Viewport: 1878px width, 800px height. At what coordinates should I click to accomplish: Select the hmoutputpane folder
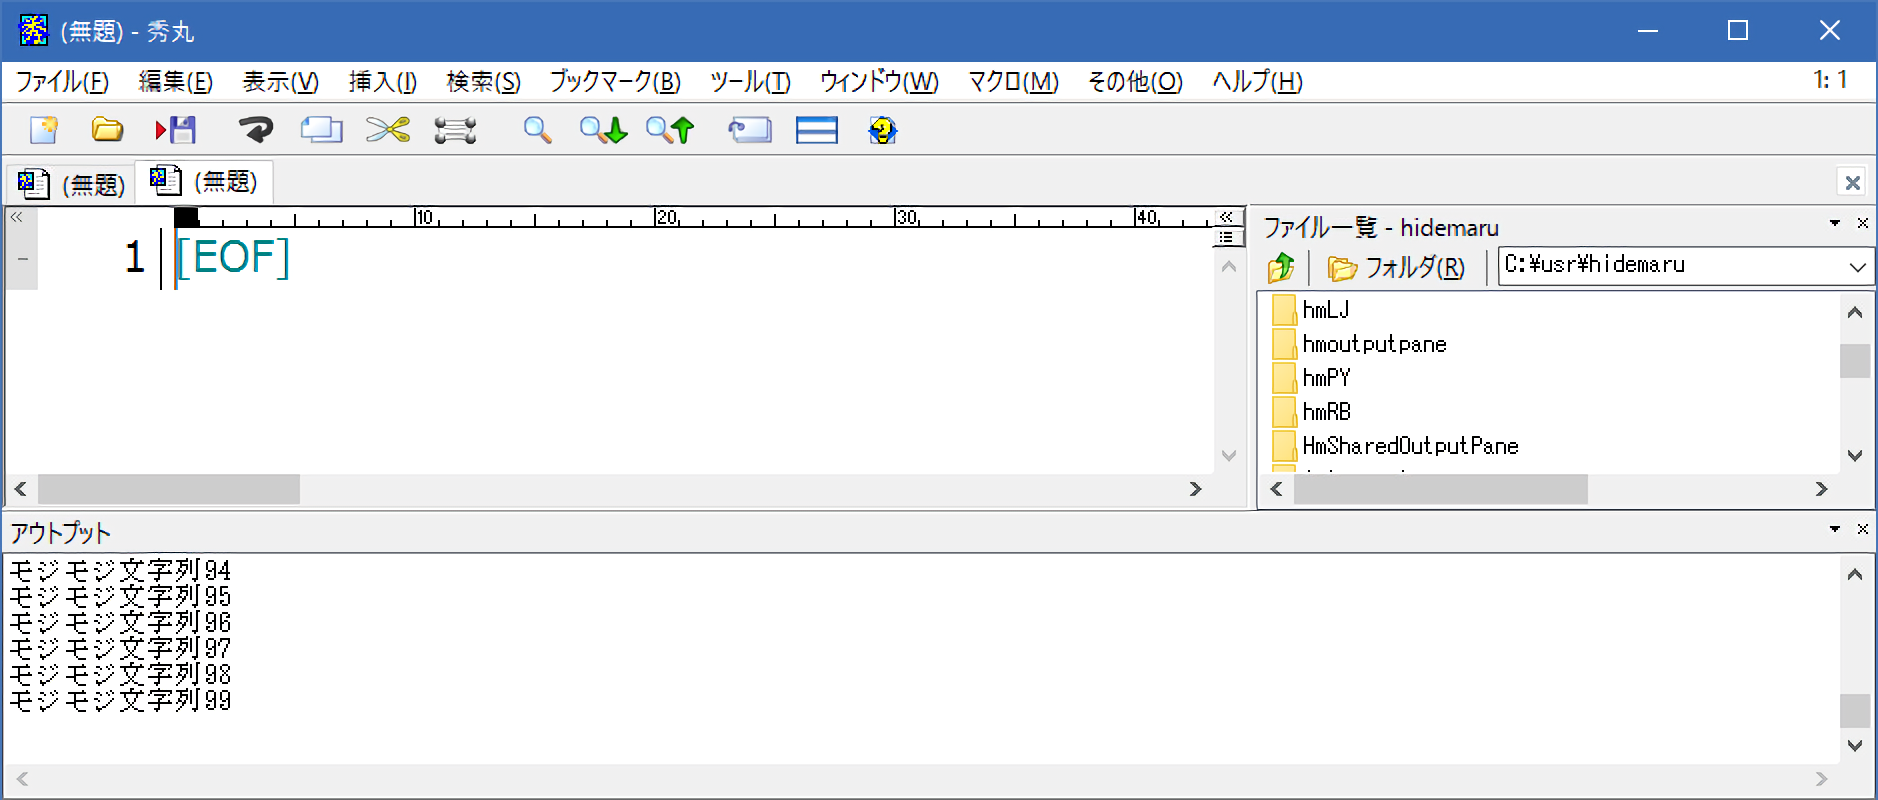tap(1373, 345)
